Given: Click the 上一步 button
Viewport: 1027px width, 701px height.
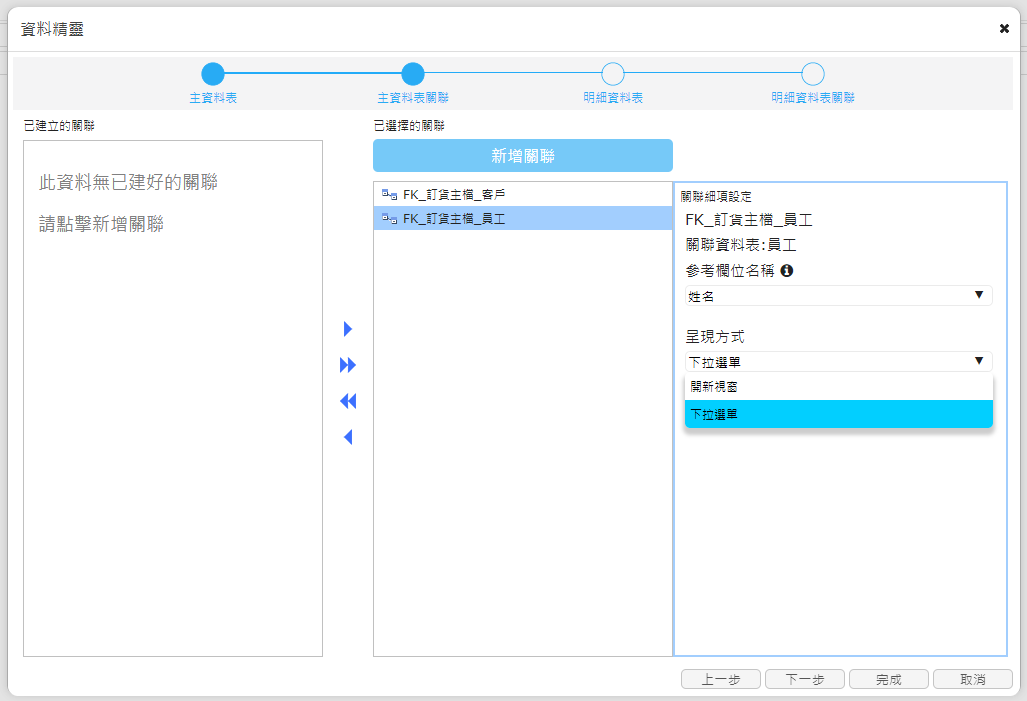Looking at the screenshot, I should click(720, 679).
